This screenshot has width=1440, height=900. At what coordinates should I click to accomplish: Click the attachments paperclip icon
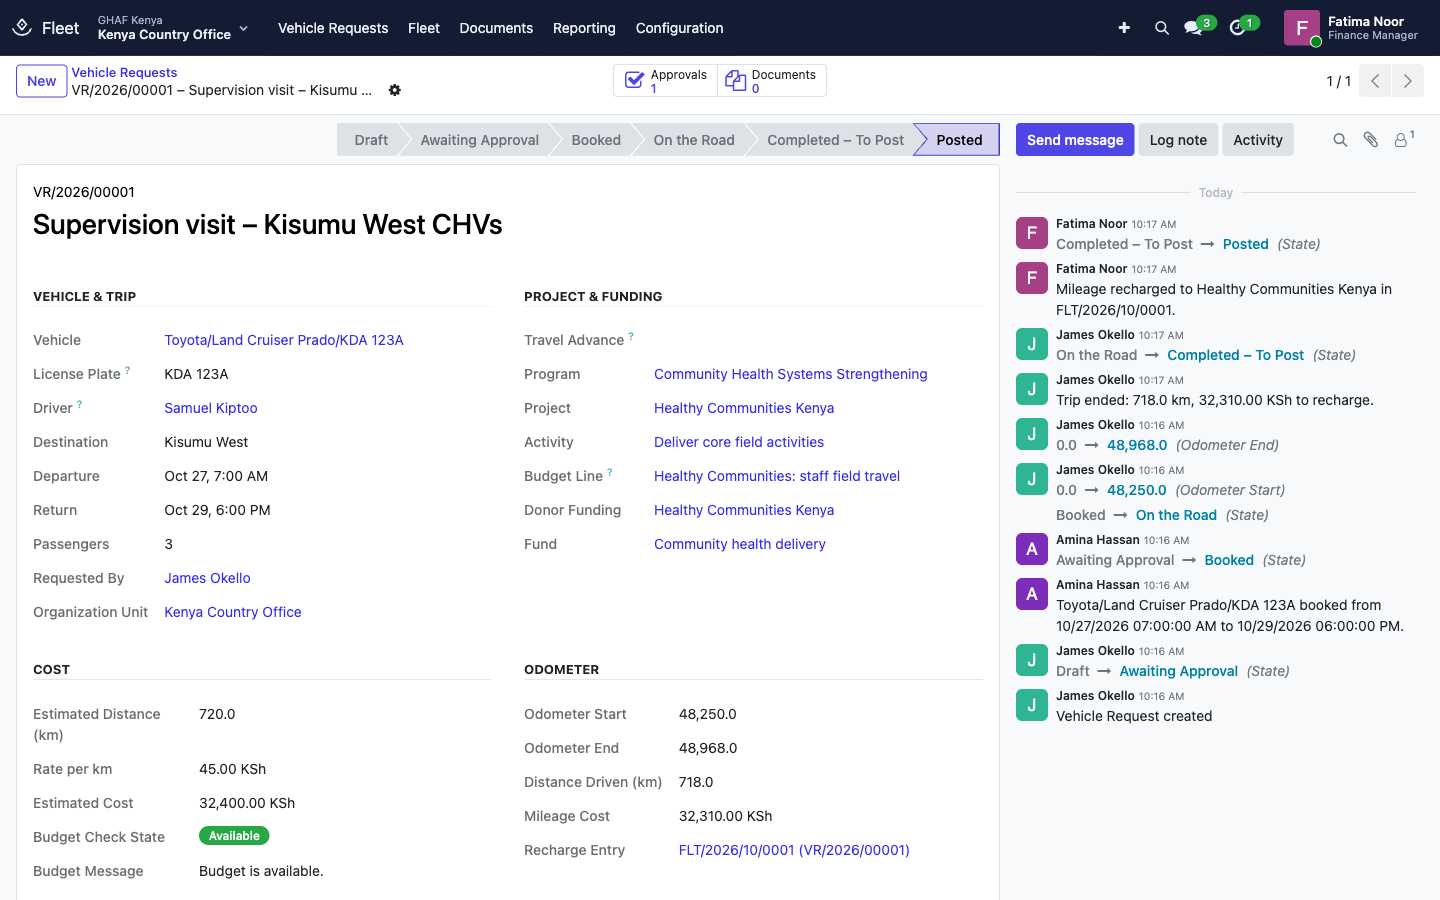[1371, 140]
